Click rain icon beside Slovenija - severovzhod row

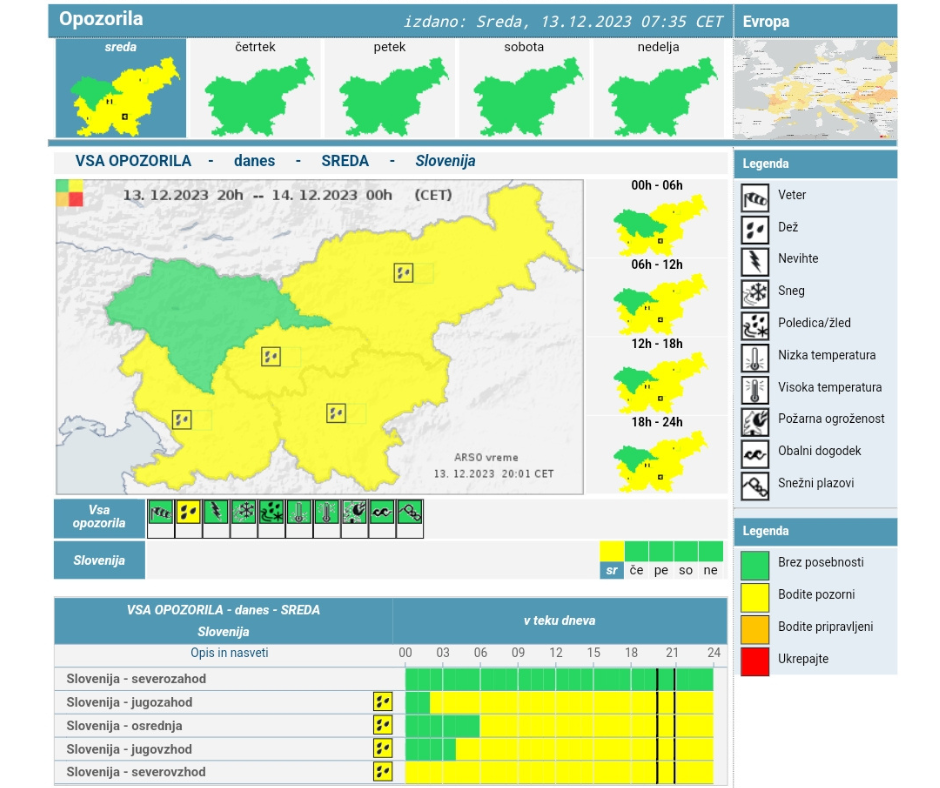pos(382,771)
